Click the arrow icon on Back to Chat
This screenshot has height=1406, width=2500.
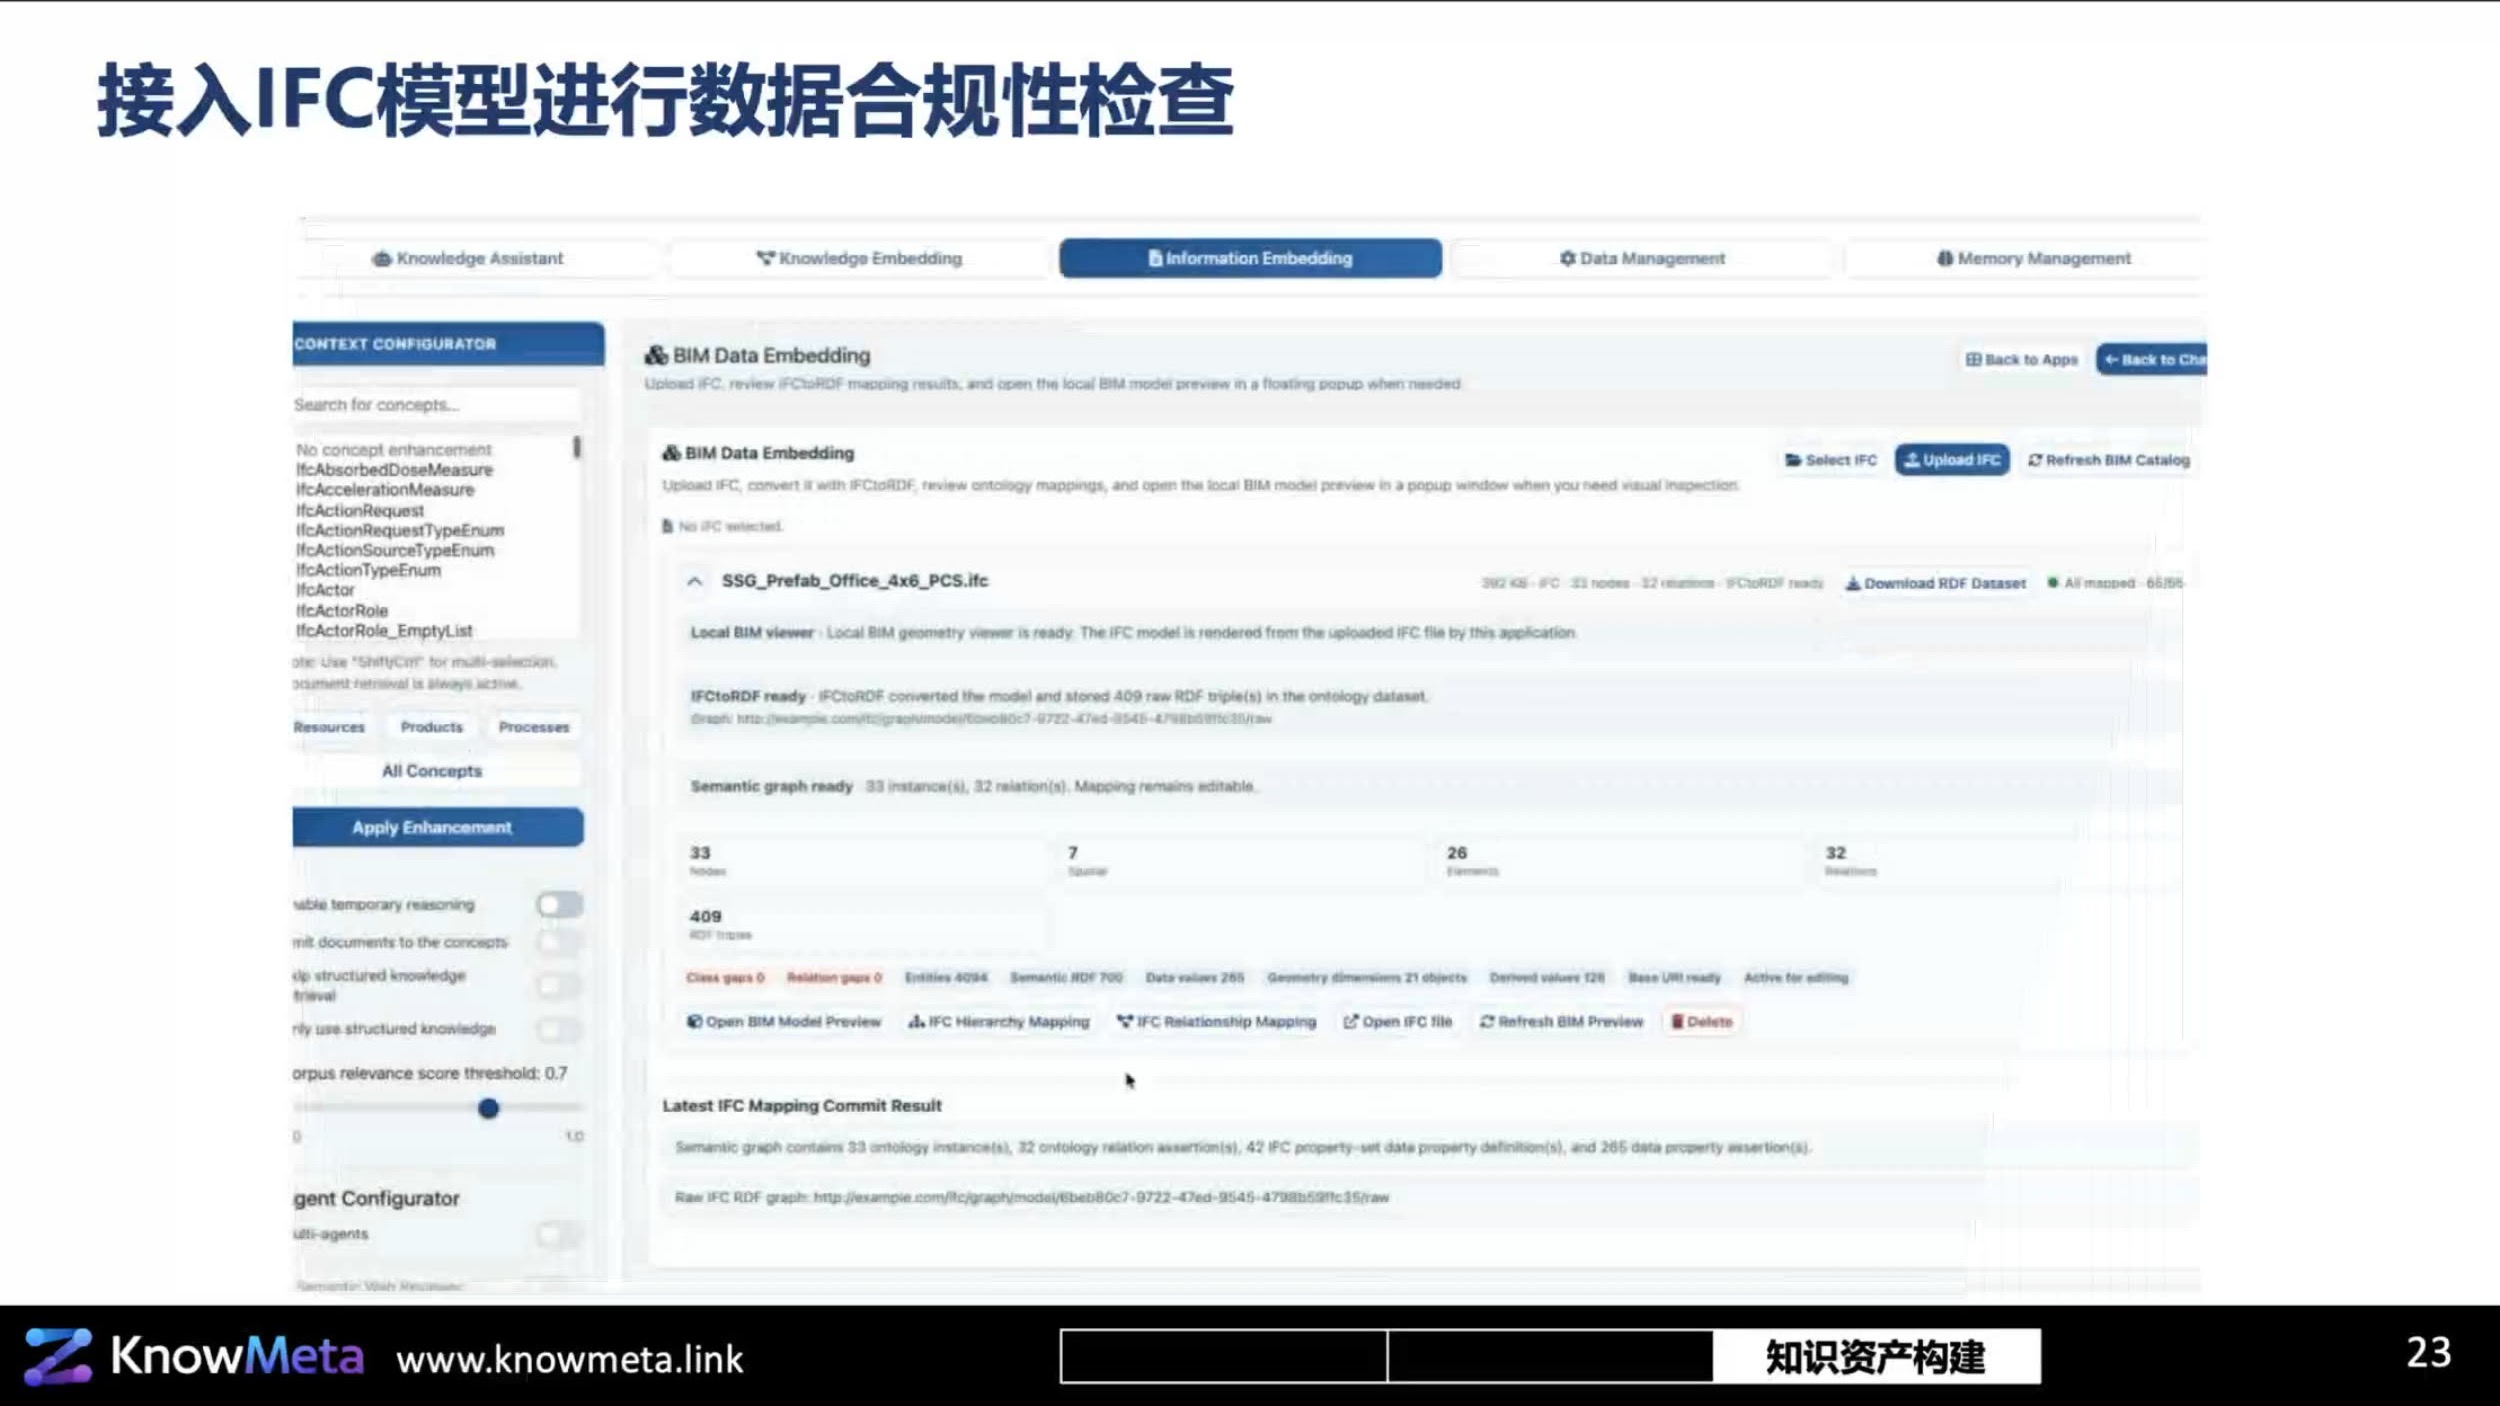point(2111,359)
